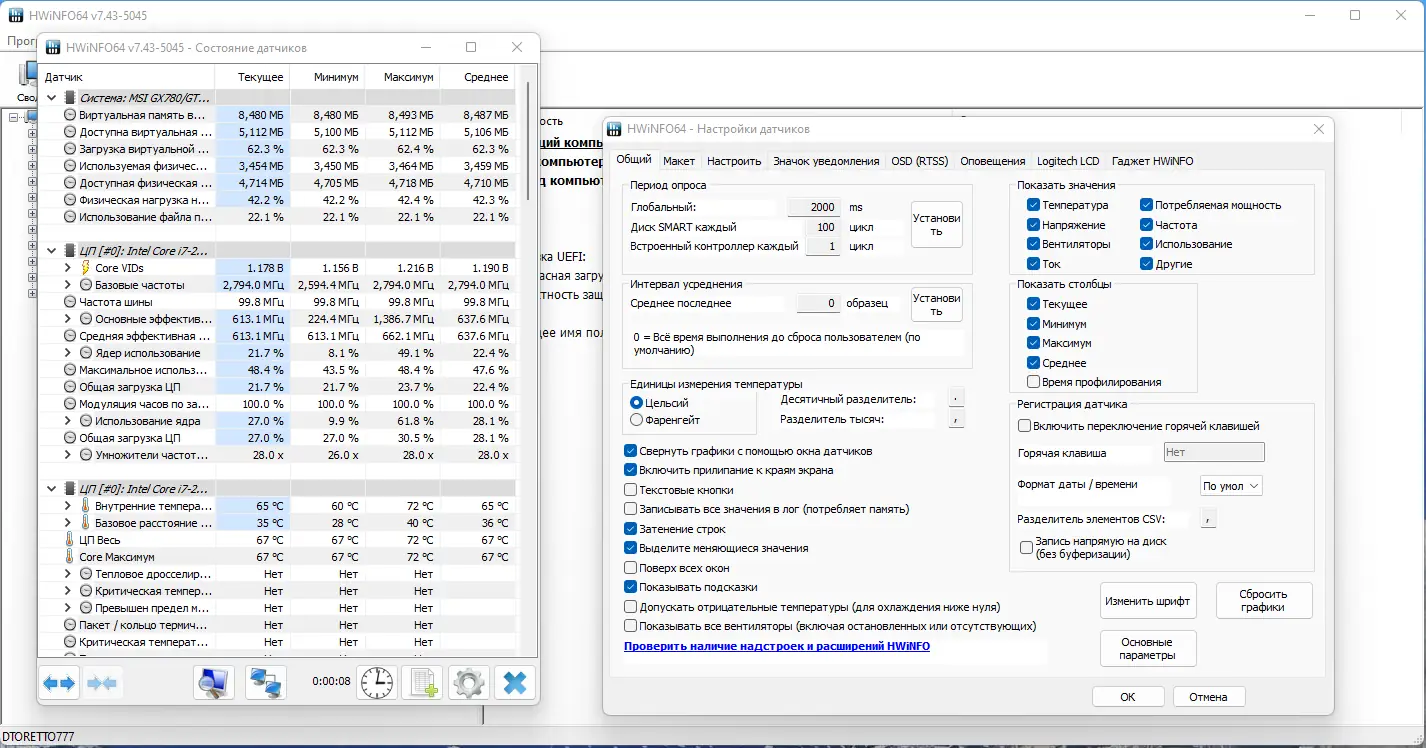The image size is (1426, 748).
Task: Click Установить button in Интервал усреднения
Action: click(937, 304)
